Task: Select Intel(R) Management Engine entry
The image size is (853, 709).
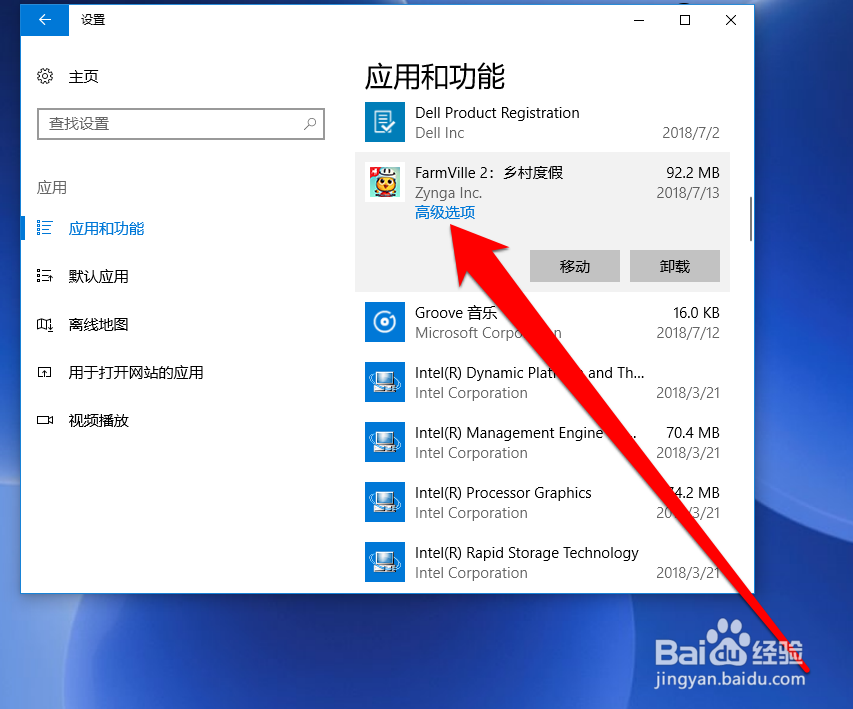Action: point(542,442)
